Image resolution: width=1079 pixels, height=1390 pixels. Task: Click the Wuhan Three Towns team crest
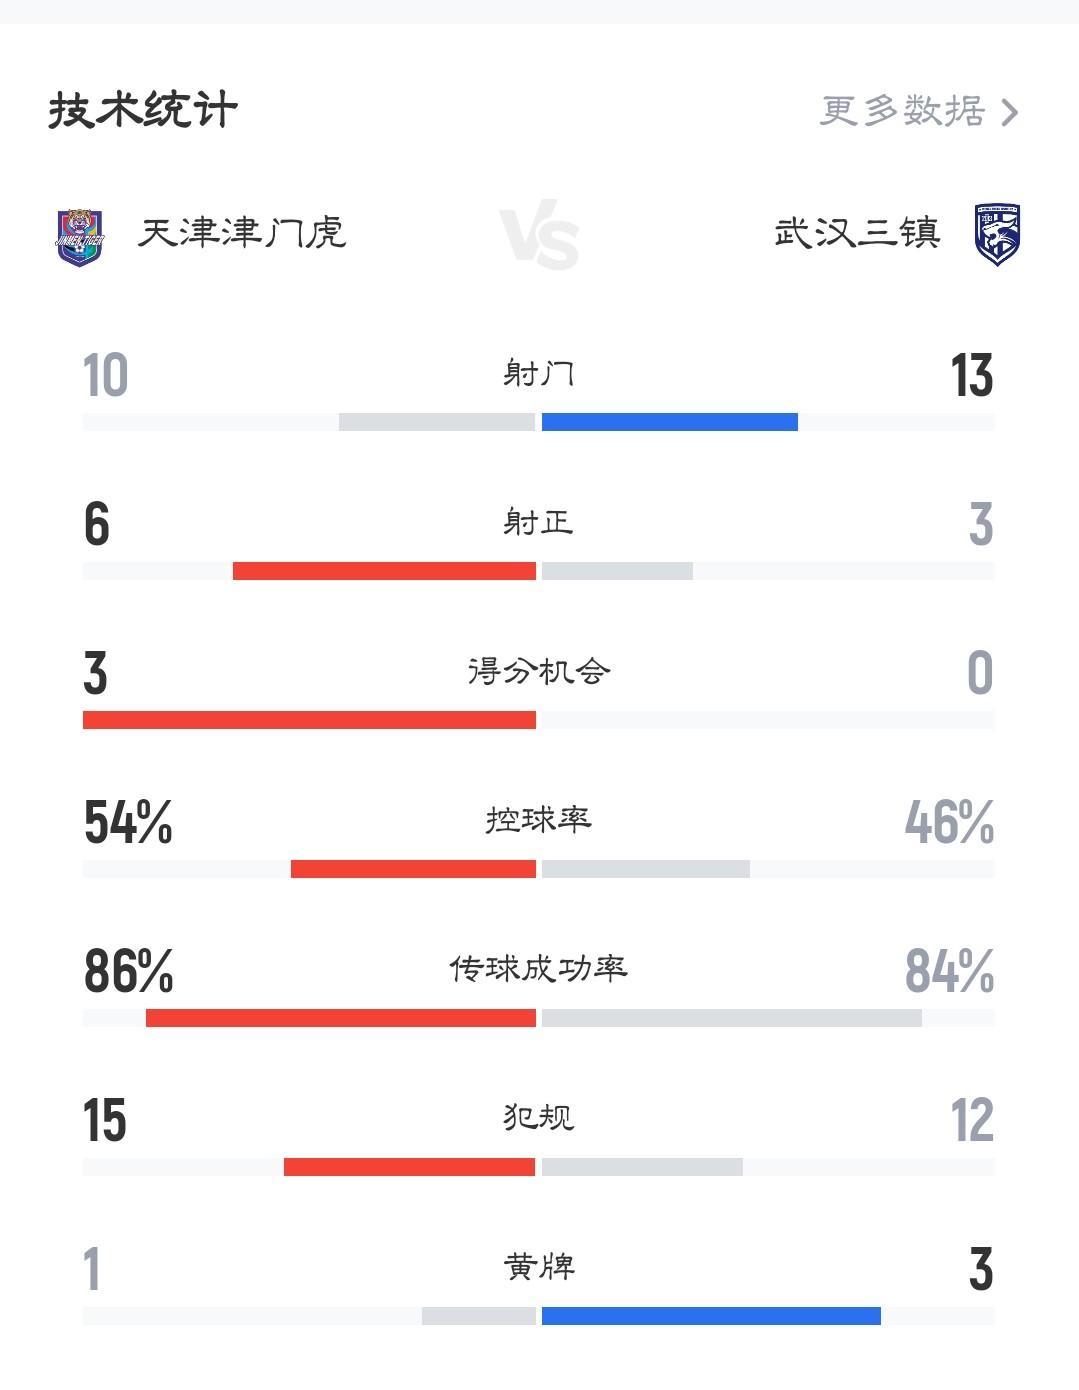pyautogui.click(x=997, y=234)
